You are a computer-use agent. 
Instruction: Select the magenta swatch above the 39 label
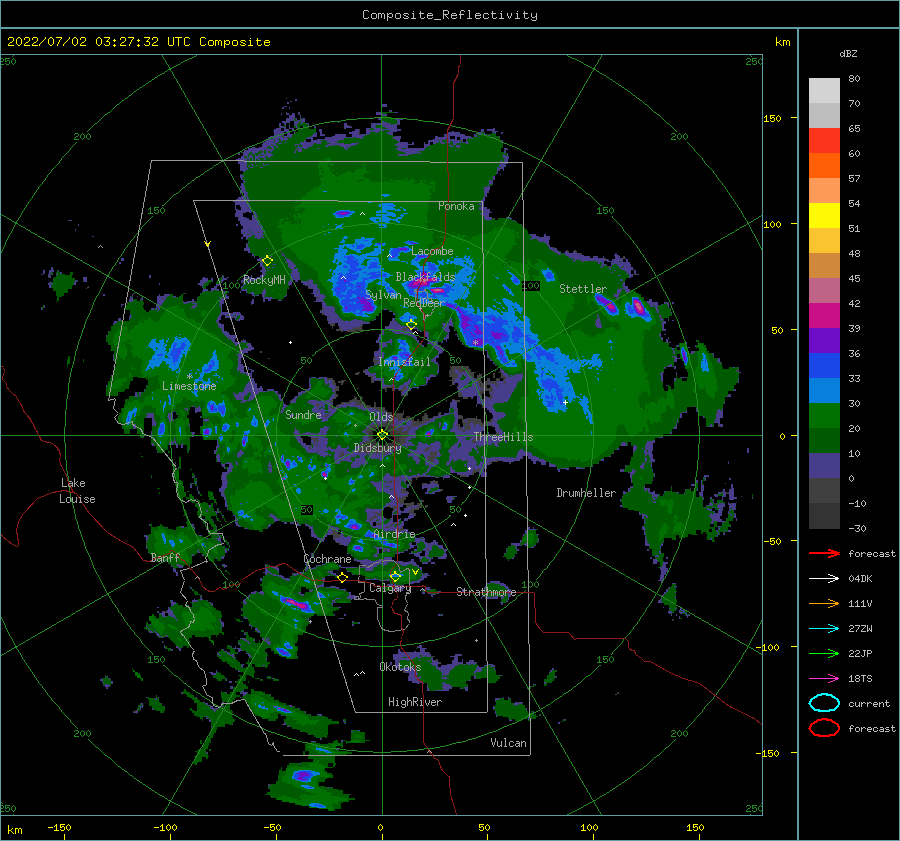824,315
